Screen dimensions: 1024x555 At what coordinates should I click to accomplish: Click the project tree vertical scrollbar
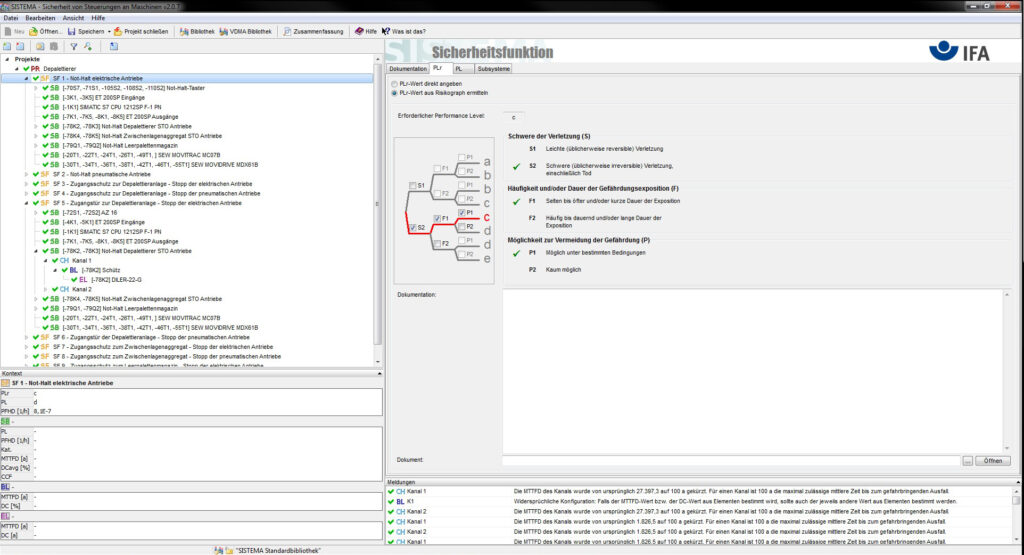378,200
